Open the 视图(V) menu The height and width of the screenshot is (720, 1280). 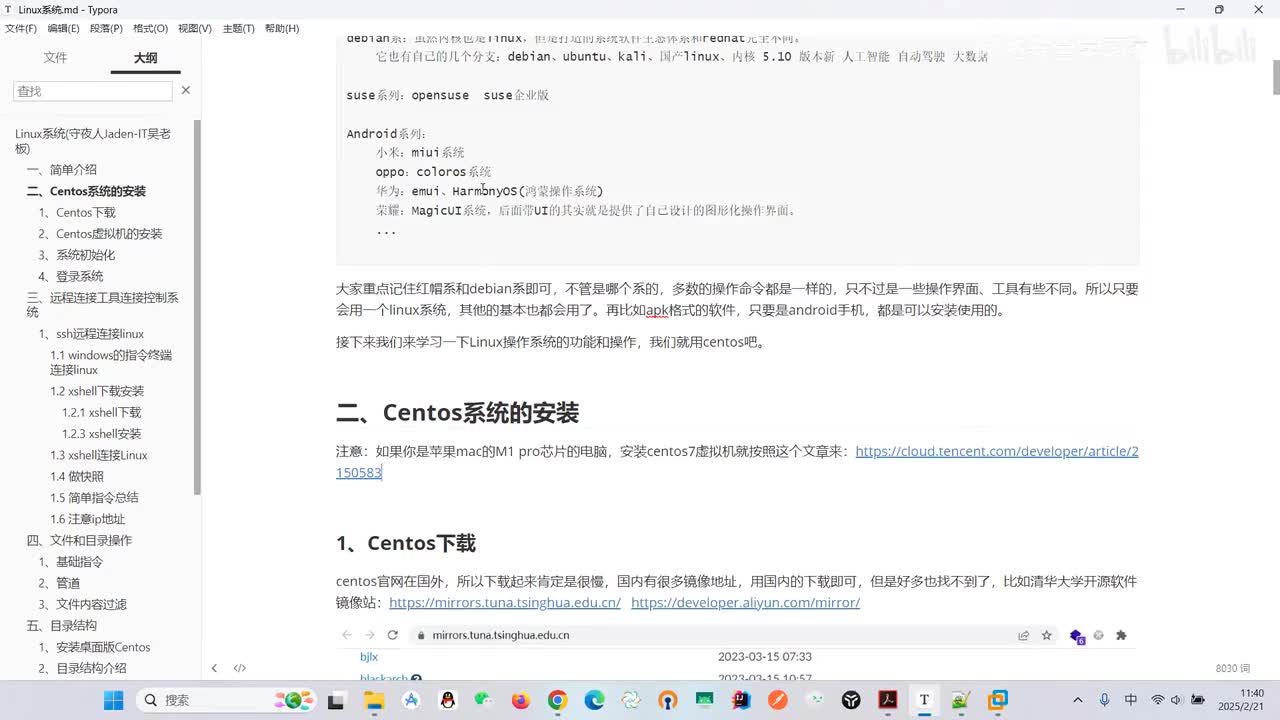coord(194,28)
